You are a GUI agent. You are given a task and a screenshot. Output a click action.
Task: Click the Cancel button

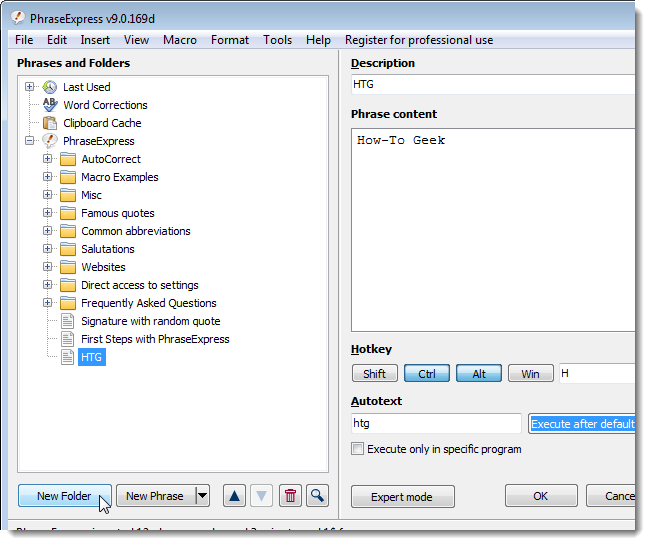pyautogui.click(x=611, y=496)
